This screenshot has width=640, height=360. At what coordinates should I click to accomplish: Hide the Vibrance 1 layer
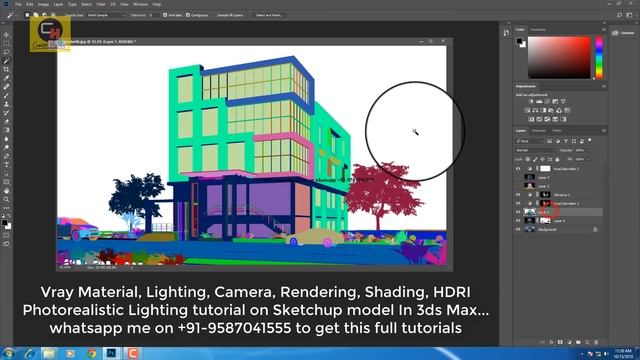pyautogui.click(x=518, y=195)
